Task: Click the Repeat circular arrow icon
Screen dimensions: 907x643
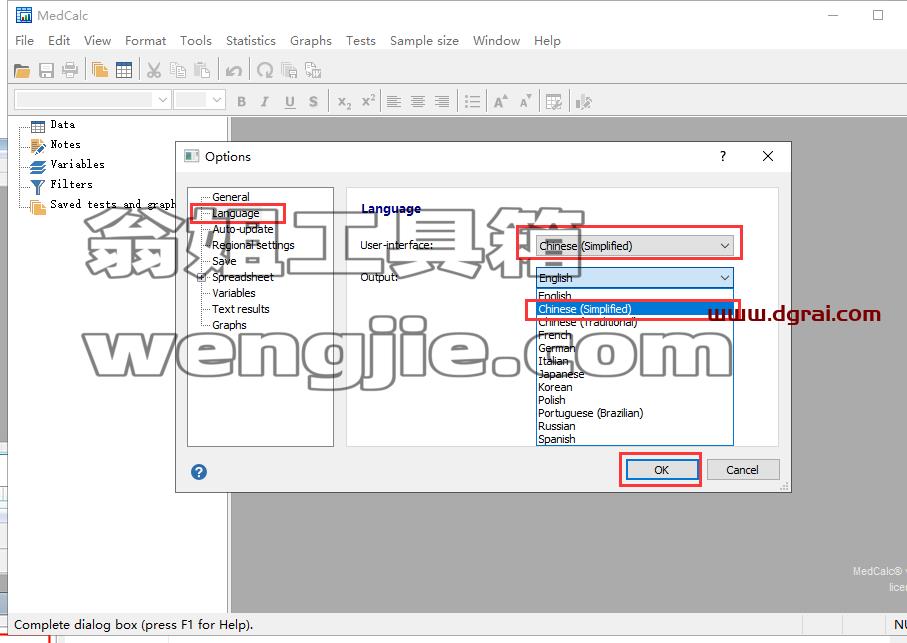Action: point(265,71)
